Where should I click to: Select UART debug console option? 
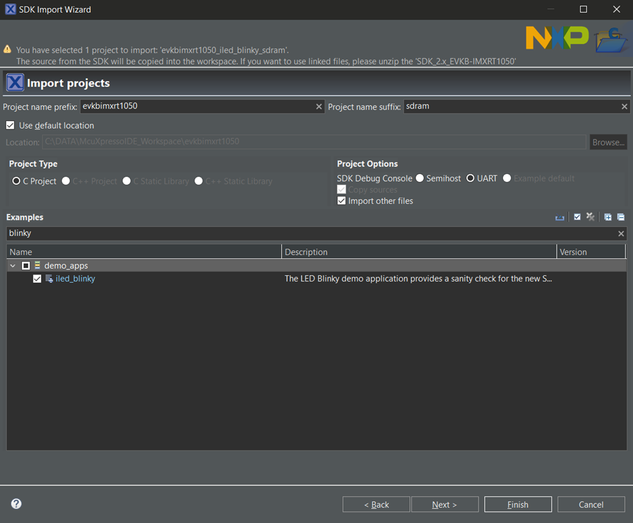470,178
